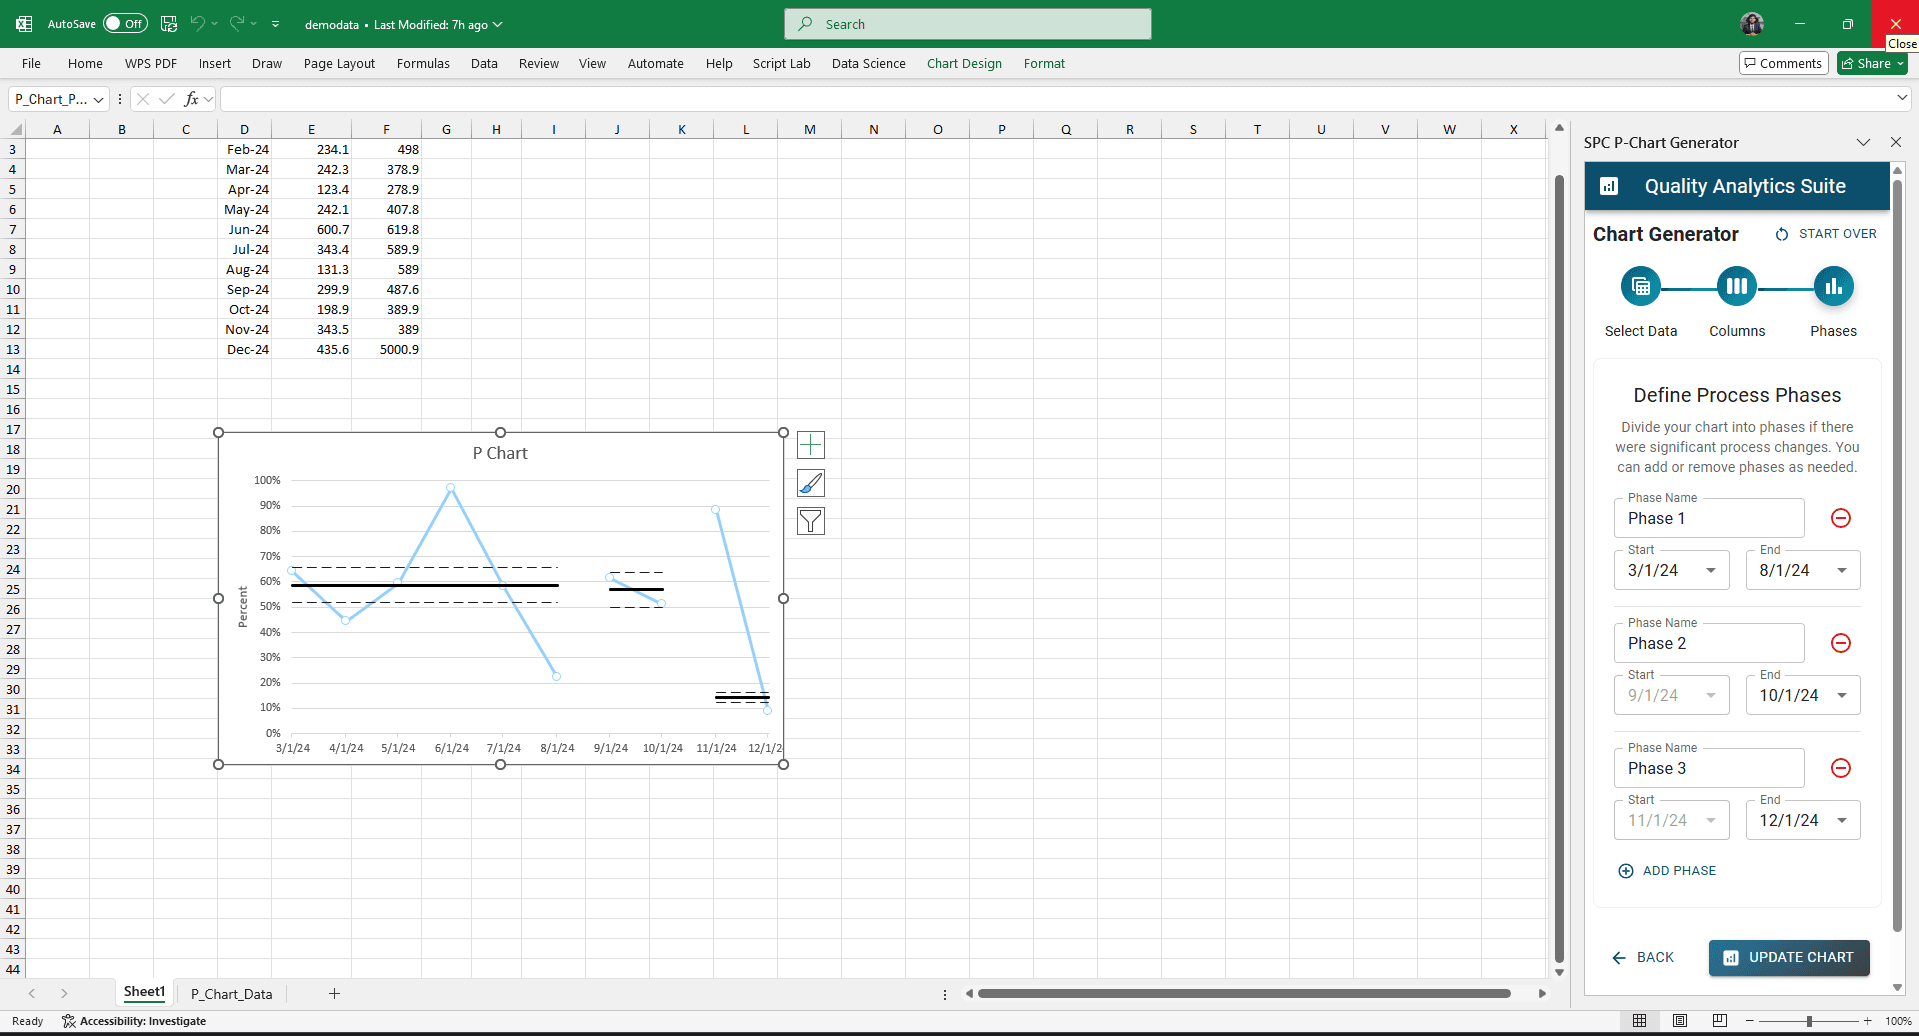The height and width of the screenshot is (1036, 1919).
Task: Open Customize Quick Access Toolbar dropdown
Action: [275, 24]
